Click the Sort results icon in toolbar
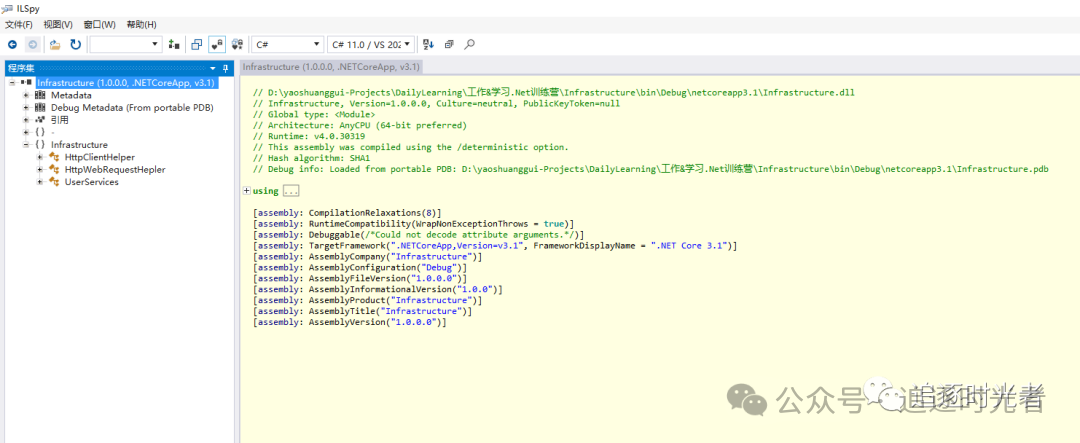Image resolution: width=1080 pixels, height=443 pixels. pyautogui.click(x=428, y=44)
